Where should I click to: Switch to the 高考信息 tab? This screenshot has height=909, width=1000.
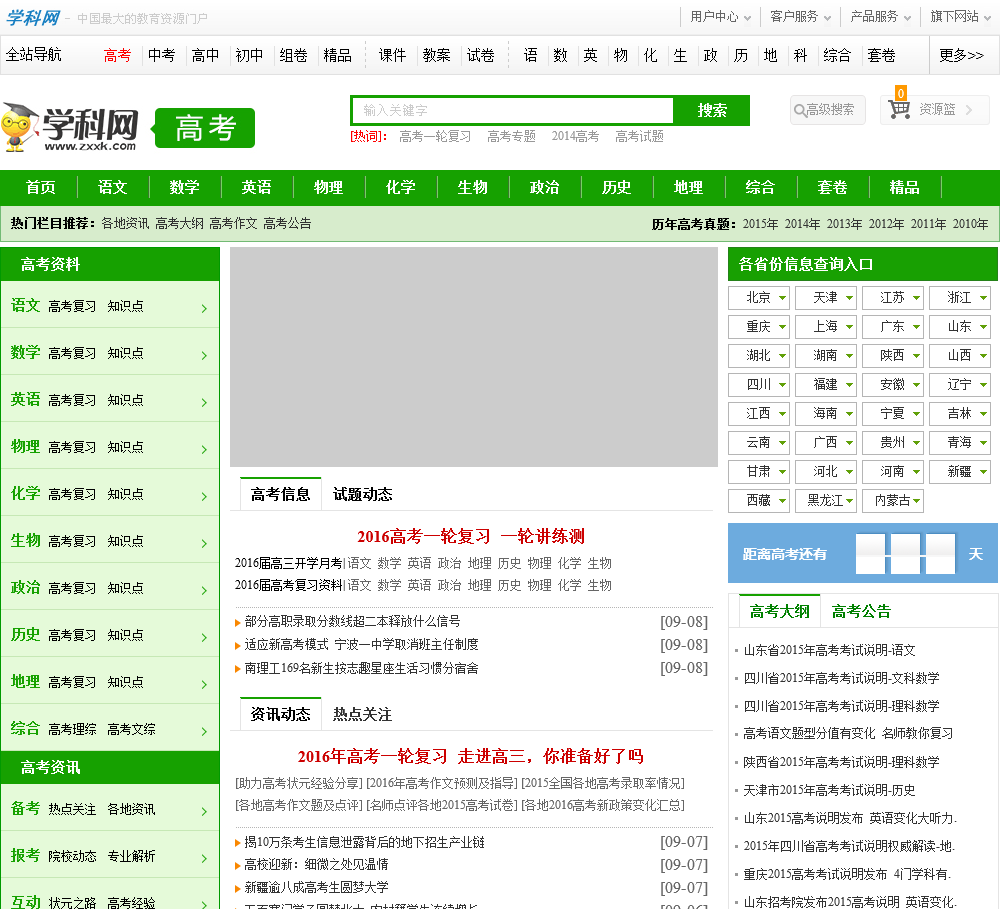click(281, 494)
